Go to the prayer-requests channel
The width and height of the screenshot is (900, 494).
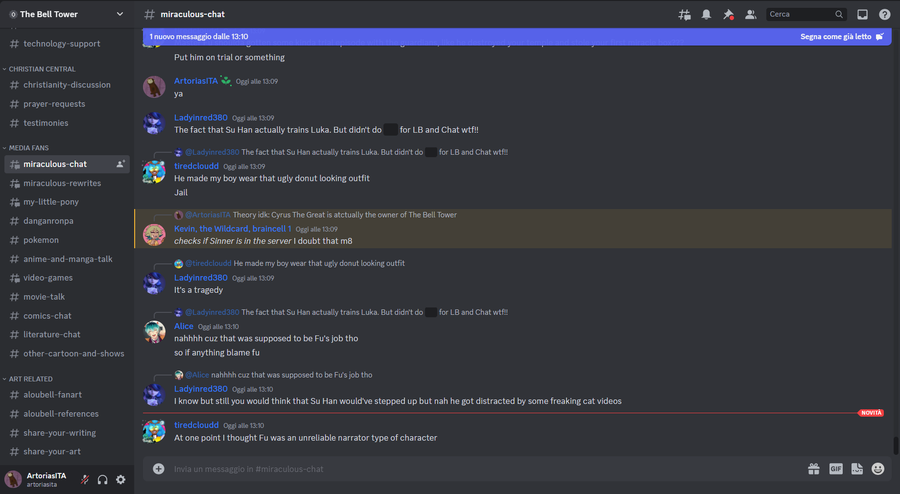pos(54,104)
